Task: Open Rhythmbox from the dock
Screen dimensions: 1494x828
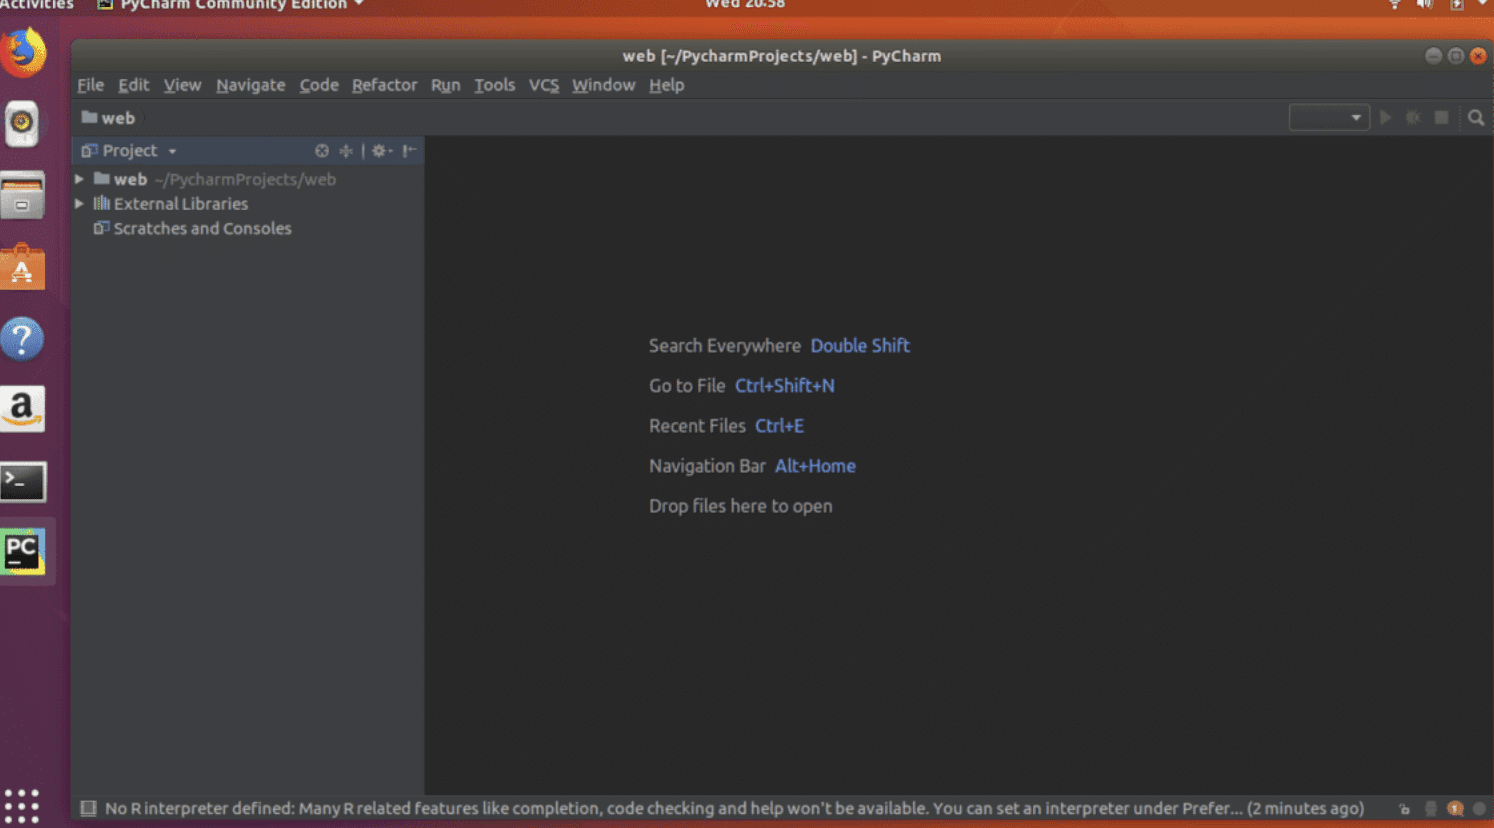Action: [x=22, y=124]
